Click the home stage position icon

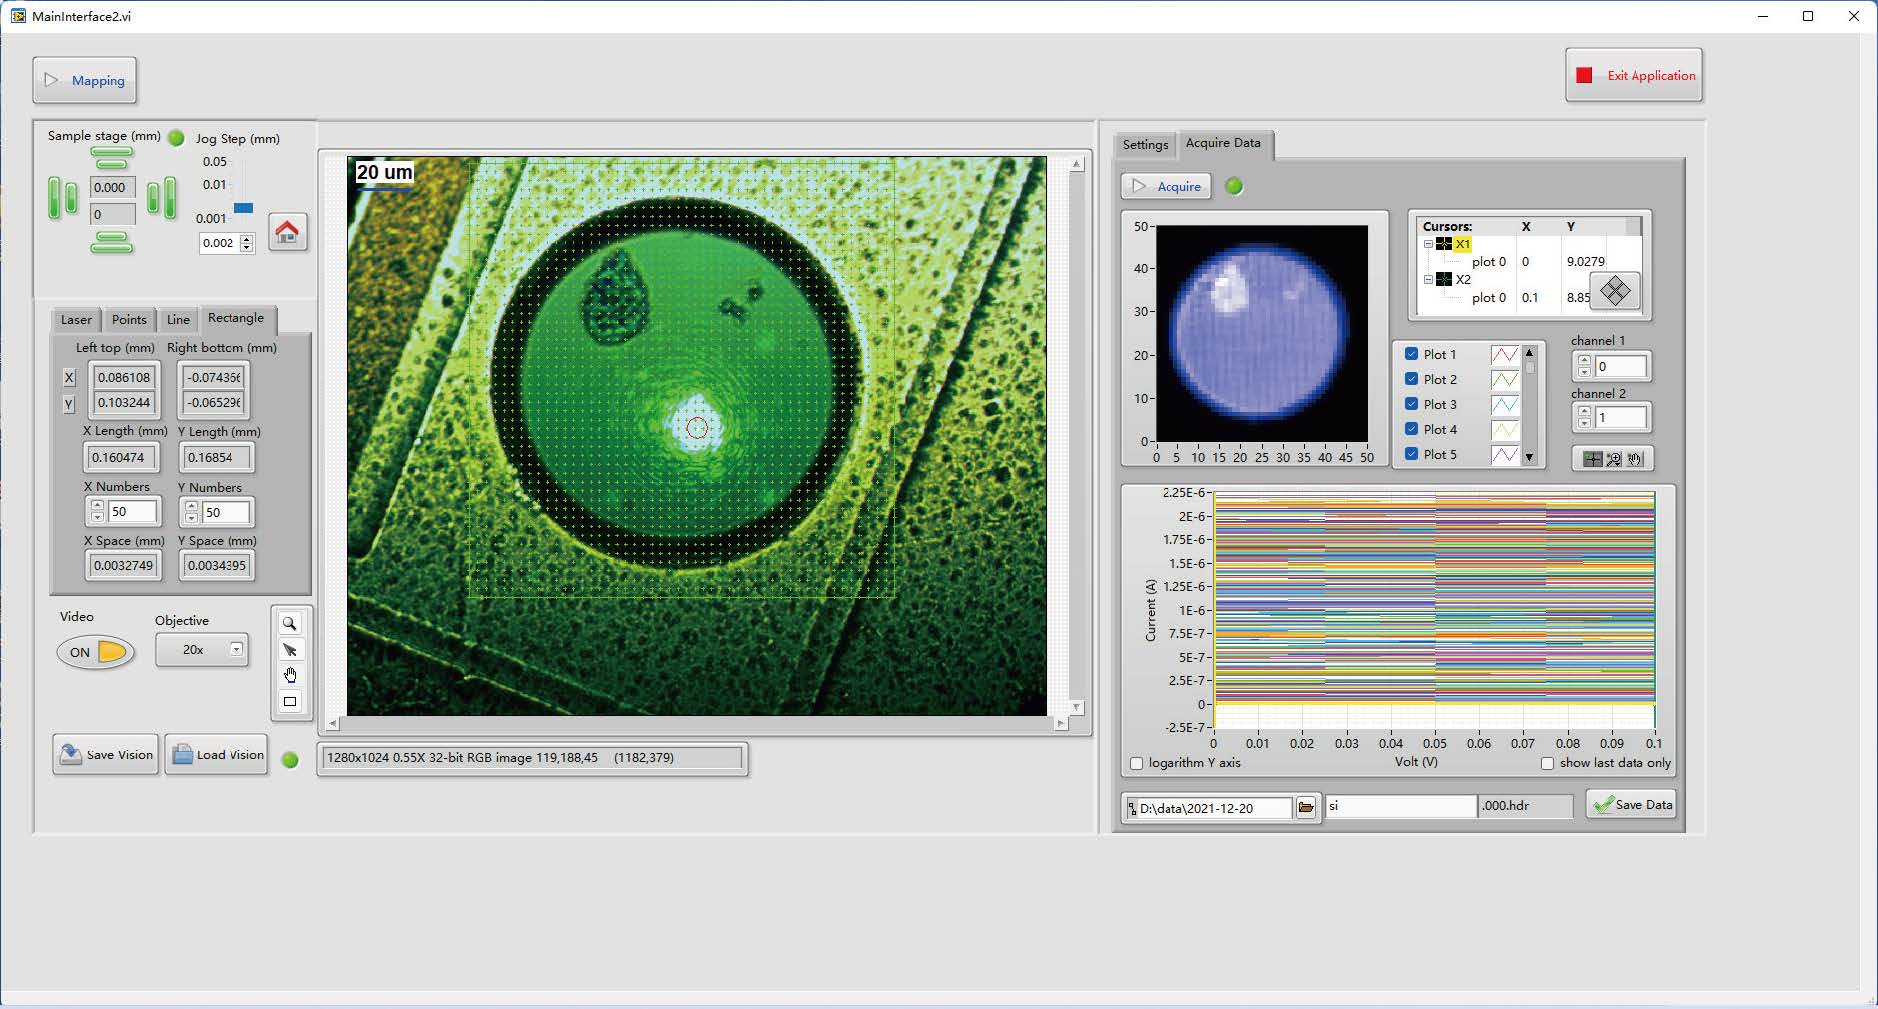[288, 233]
